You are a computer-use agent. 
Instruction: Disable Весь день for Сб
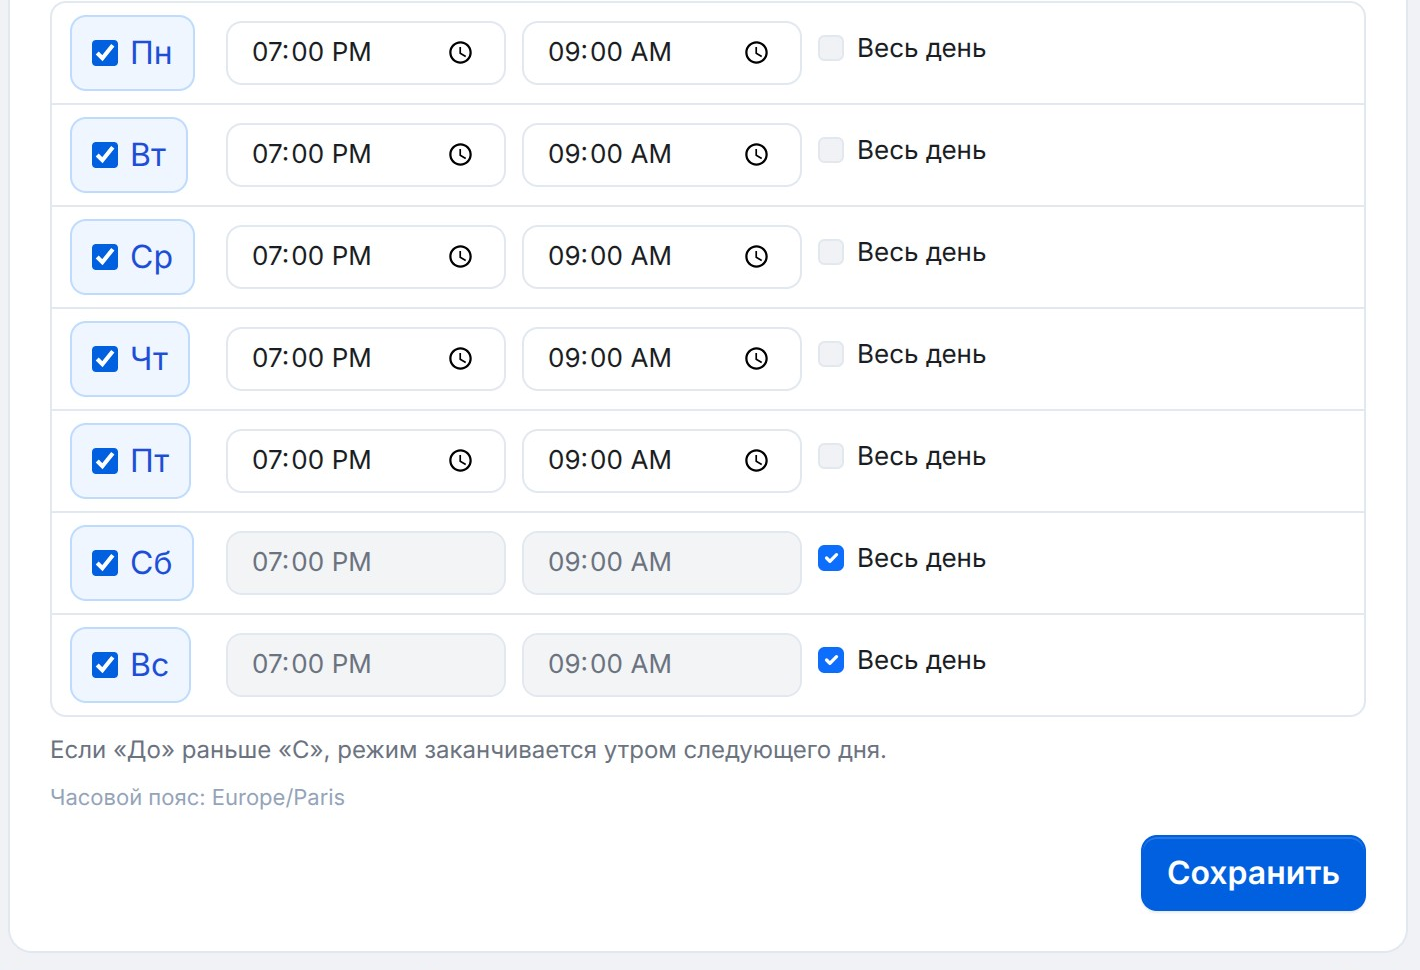pyautogui.click(x=831, y=558)
